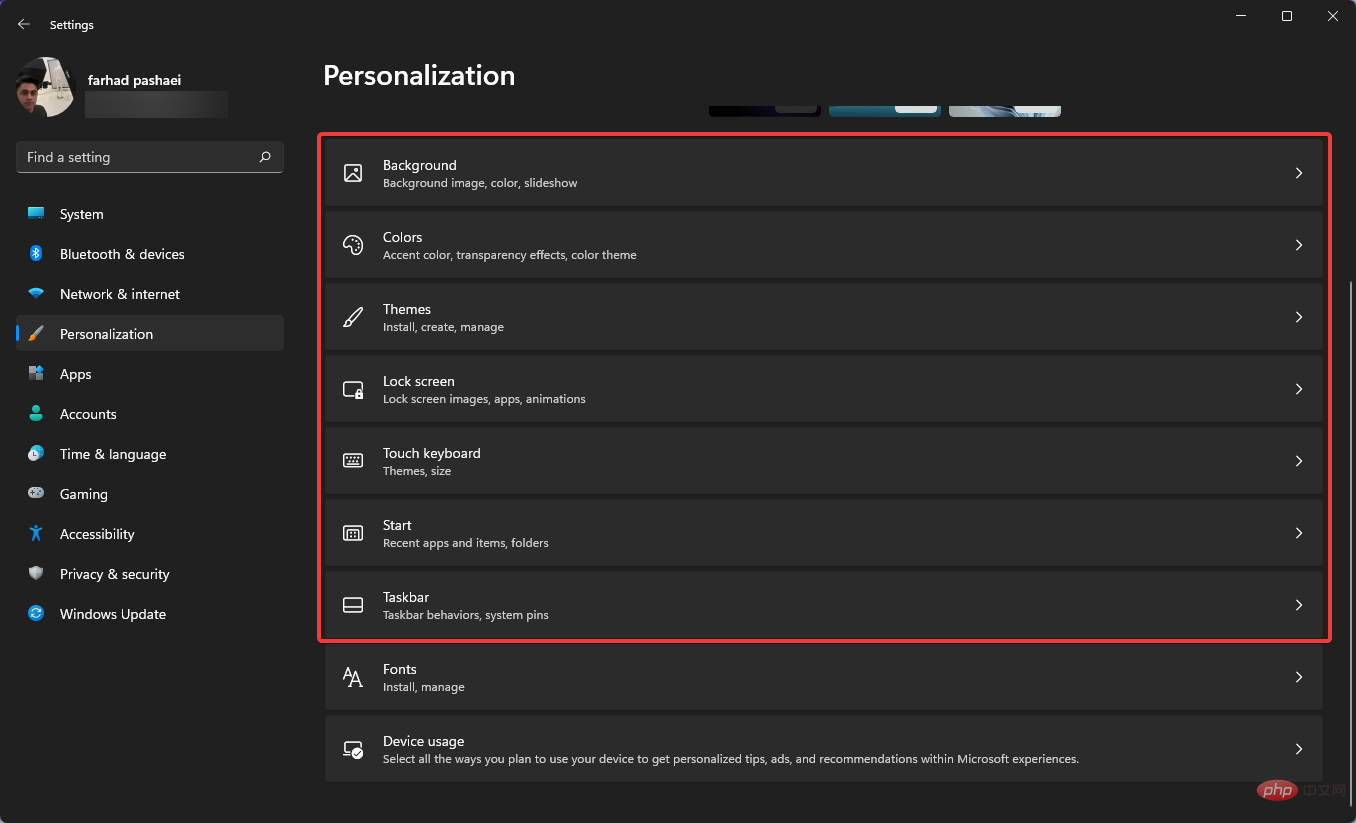Click the Gaming controller icon
The image size is (1356, 823).
36,494
